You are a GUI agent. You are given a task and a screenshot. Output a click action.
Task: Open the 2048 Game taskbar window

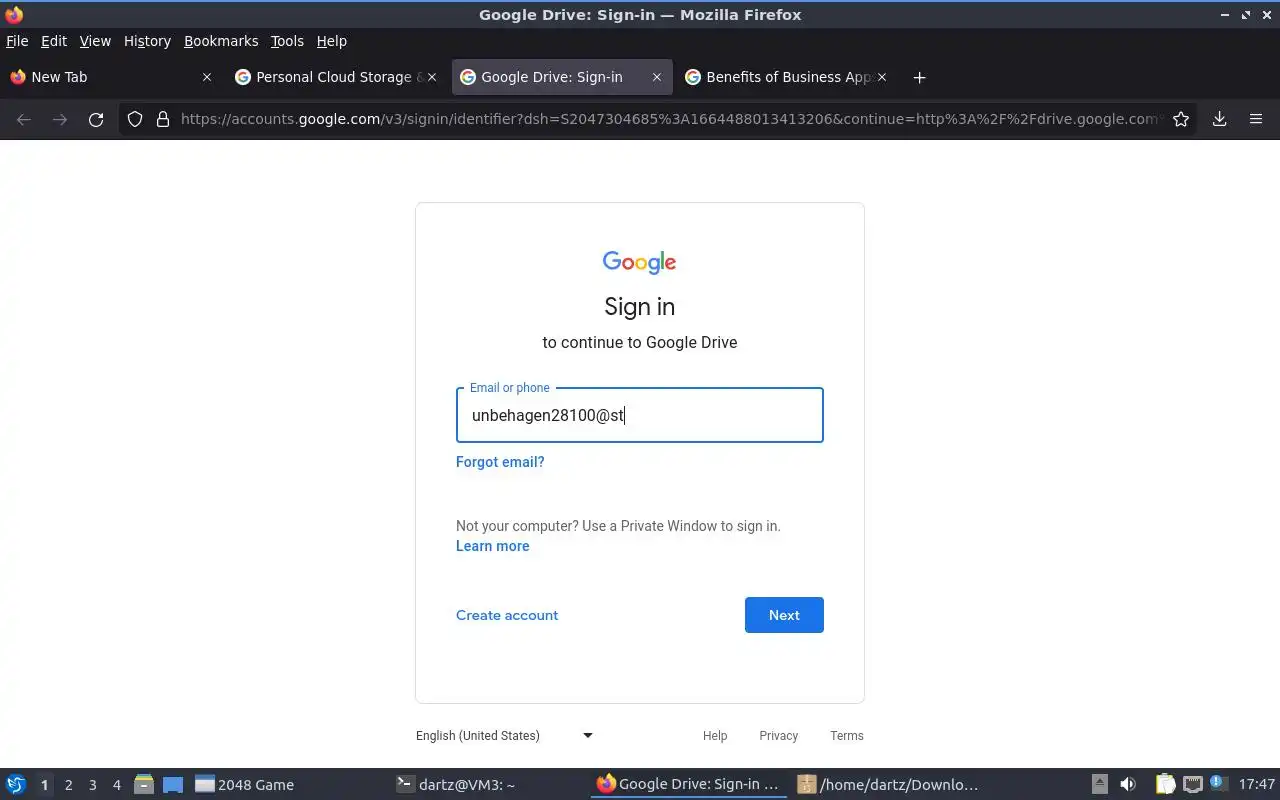tap(287, 785)
